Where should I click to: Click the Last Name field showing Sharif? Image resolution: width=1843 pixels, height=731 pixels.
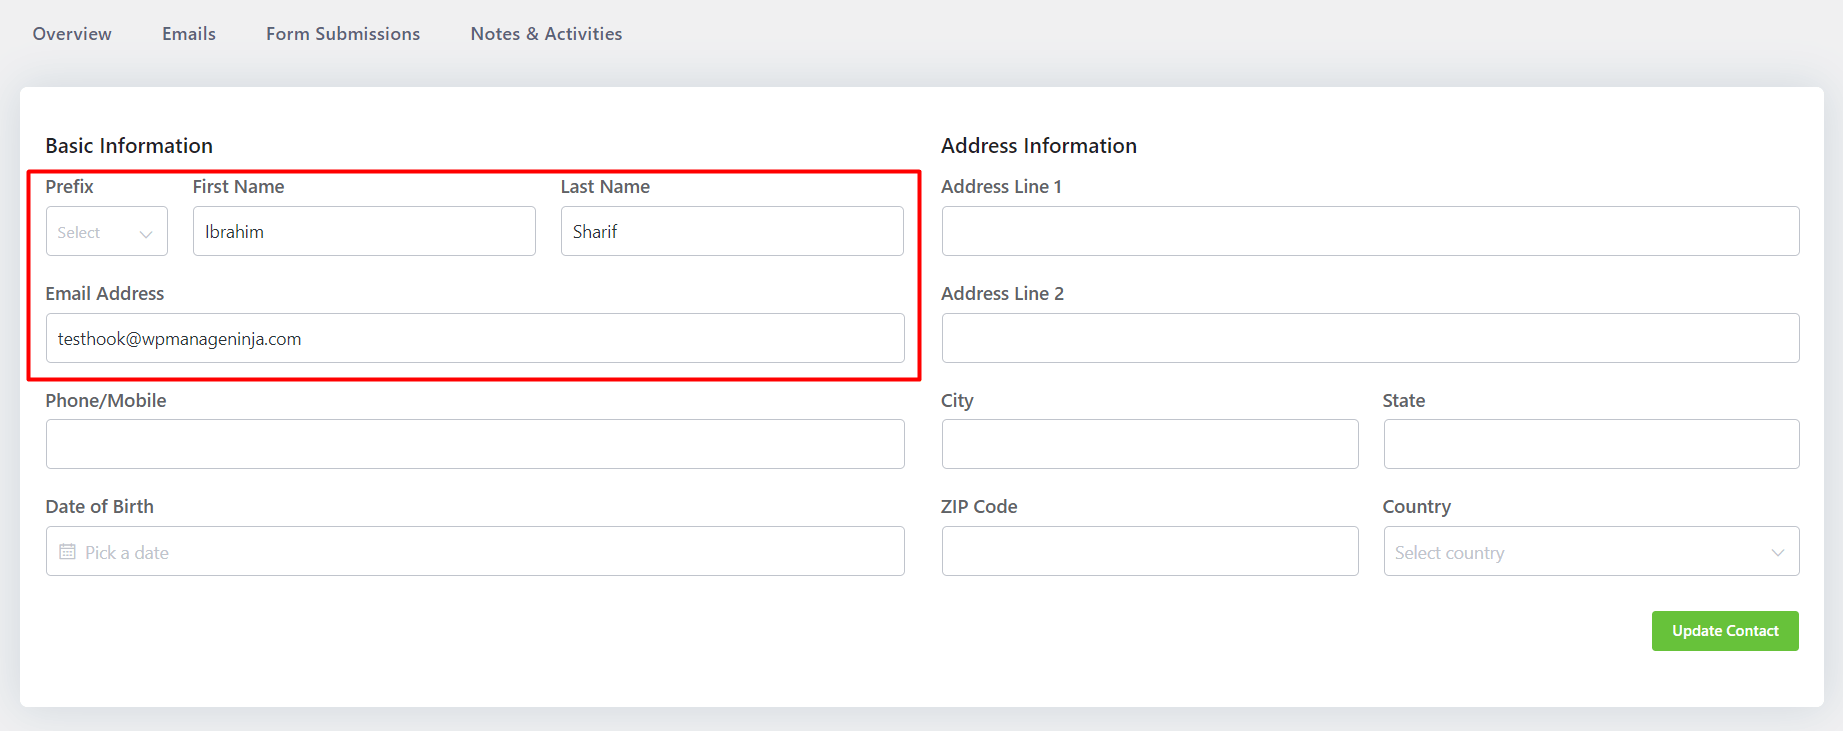(732, 231)
